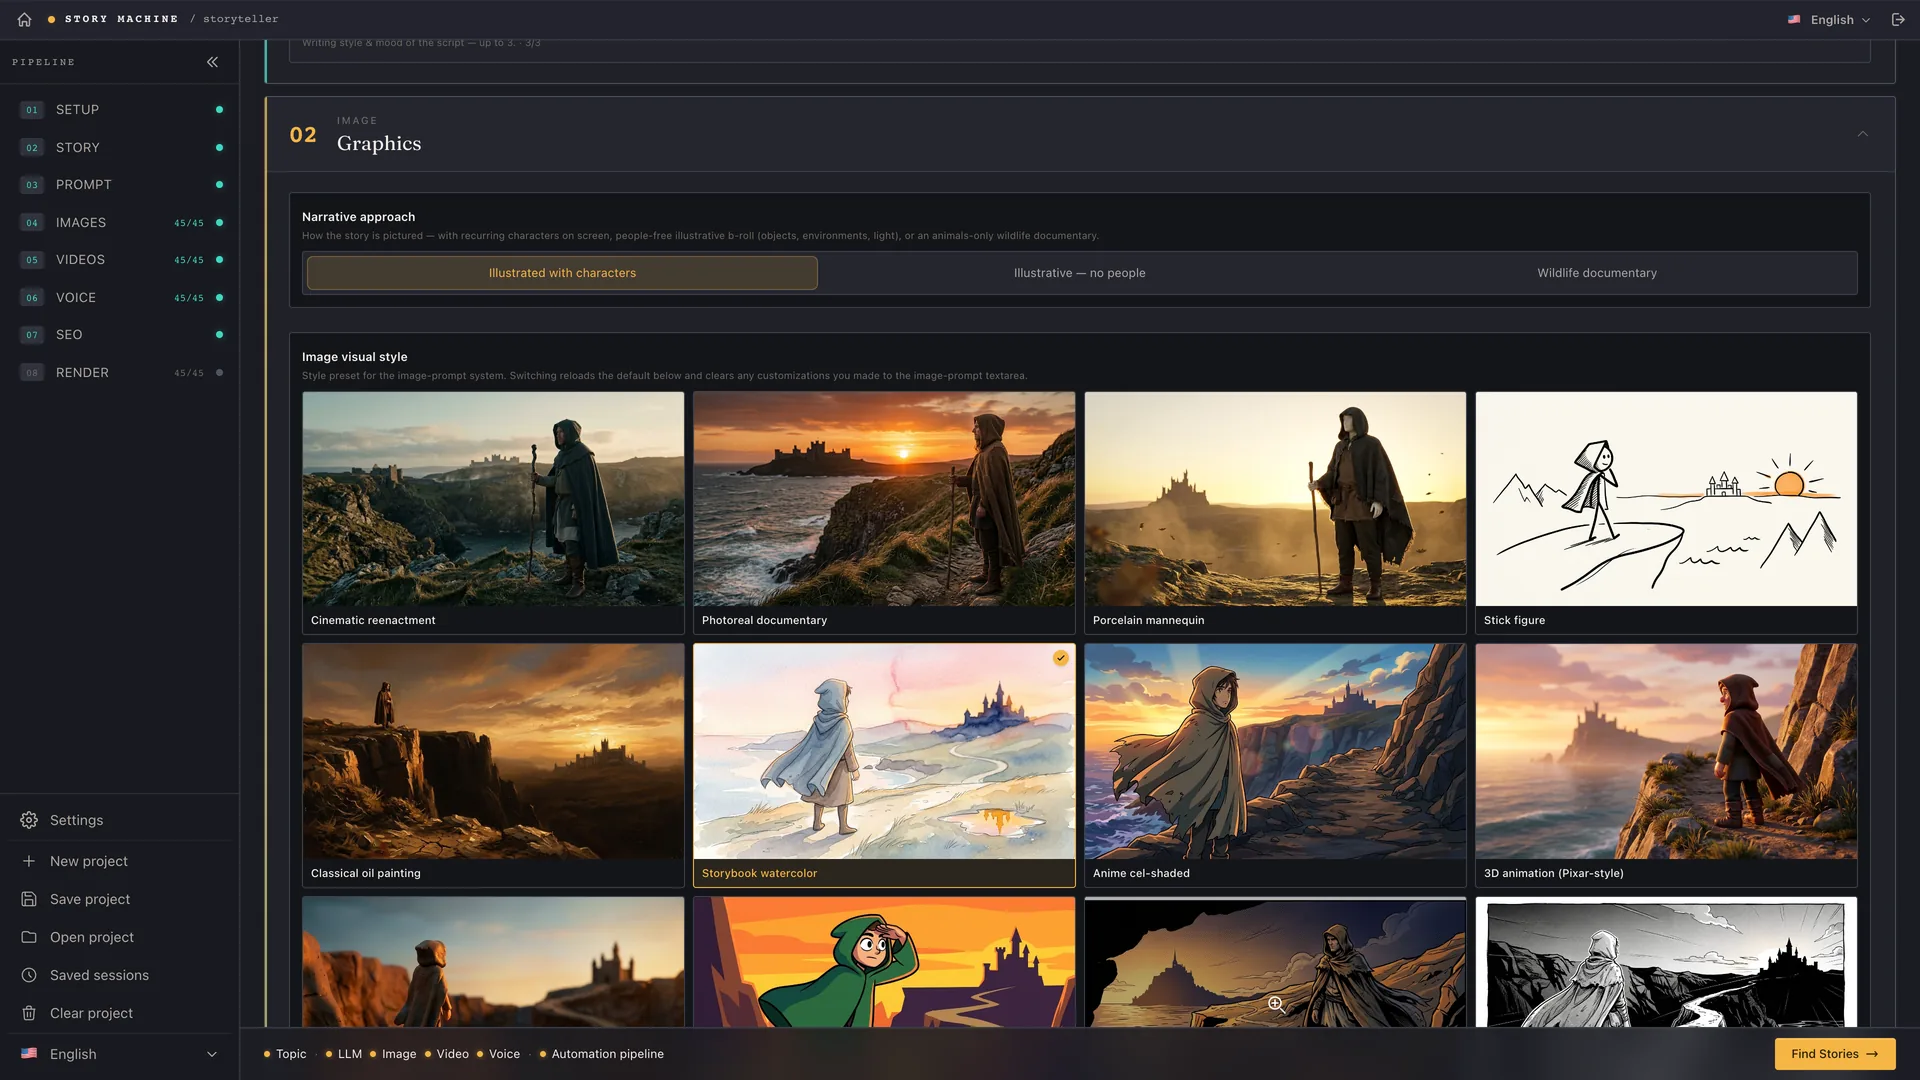This screenshot has height=1080, width=1920.
Task: Click the 08 step badge for Render
Action: pyautogui.click(x=32, y=373)
